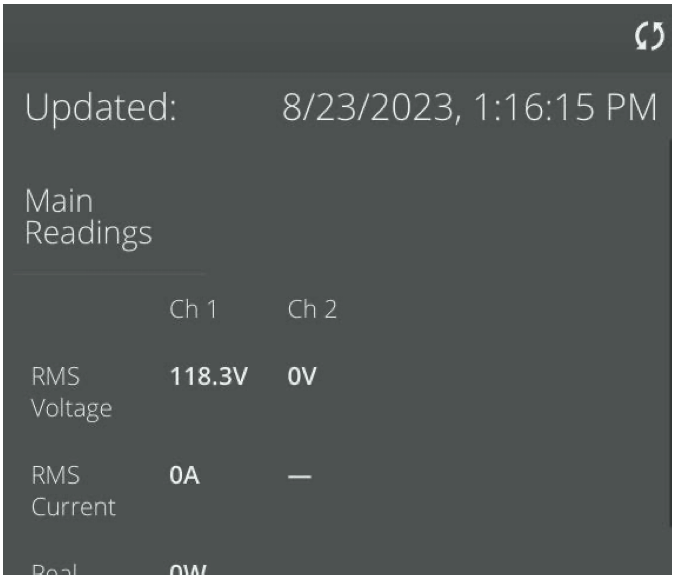Click the 1:16:15 update time
678x579 pixels.
530,108
